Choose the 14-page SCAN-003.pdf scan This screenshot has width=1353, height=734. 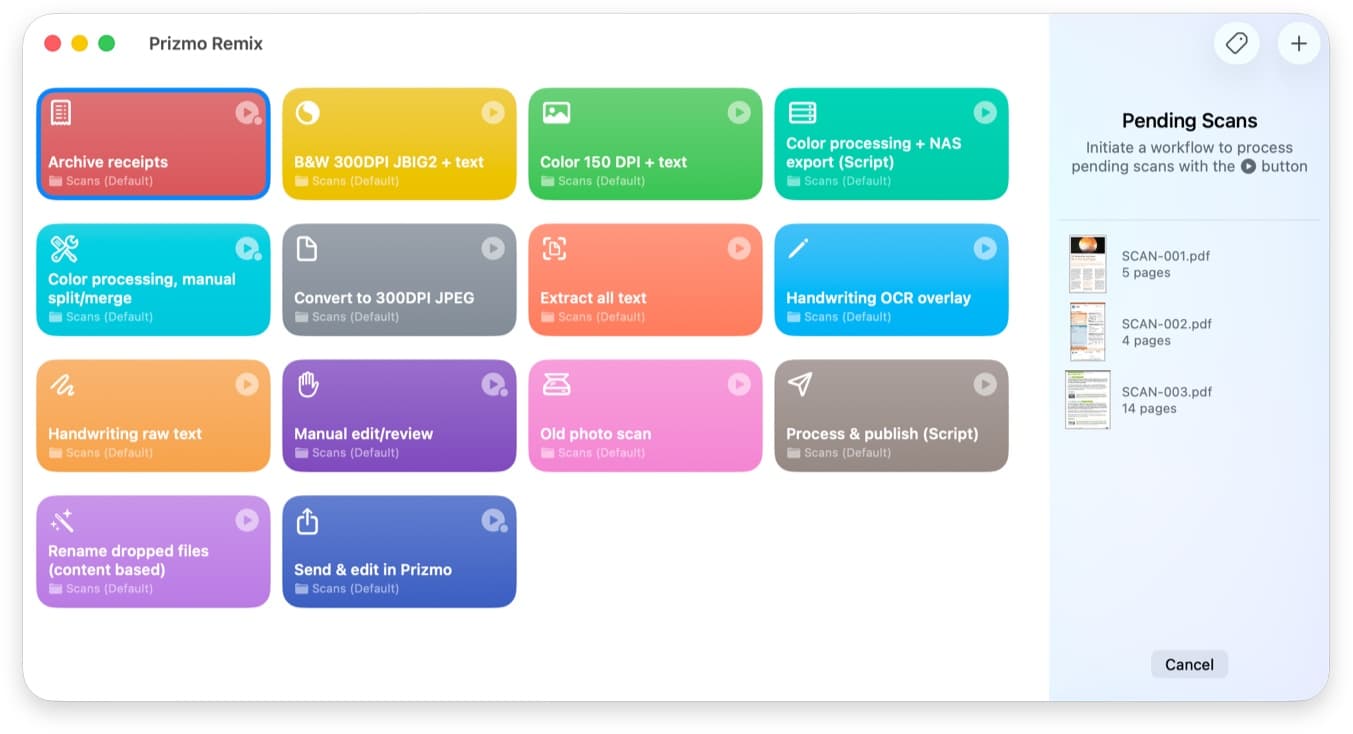click(x=1087, y=399)
